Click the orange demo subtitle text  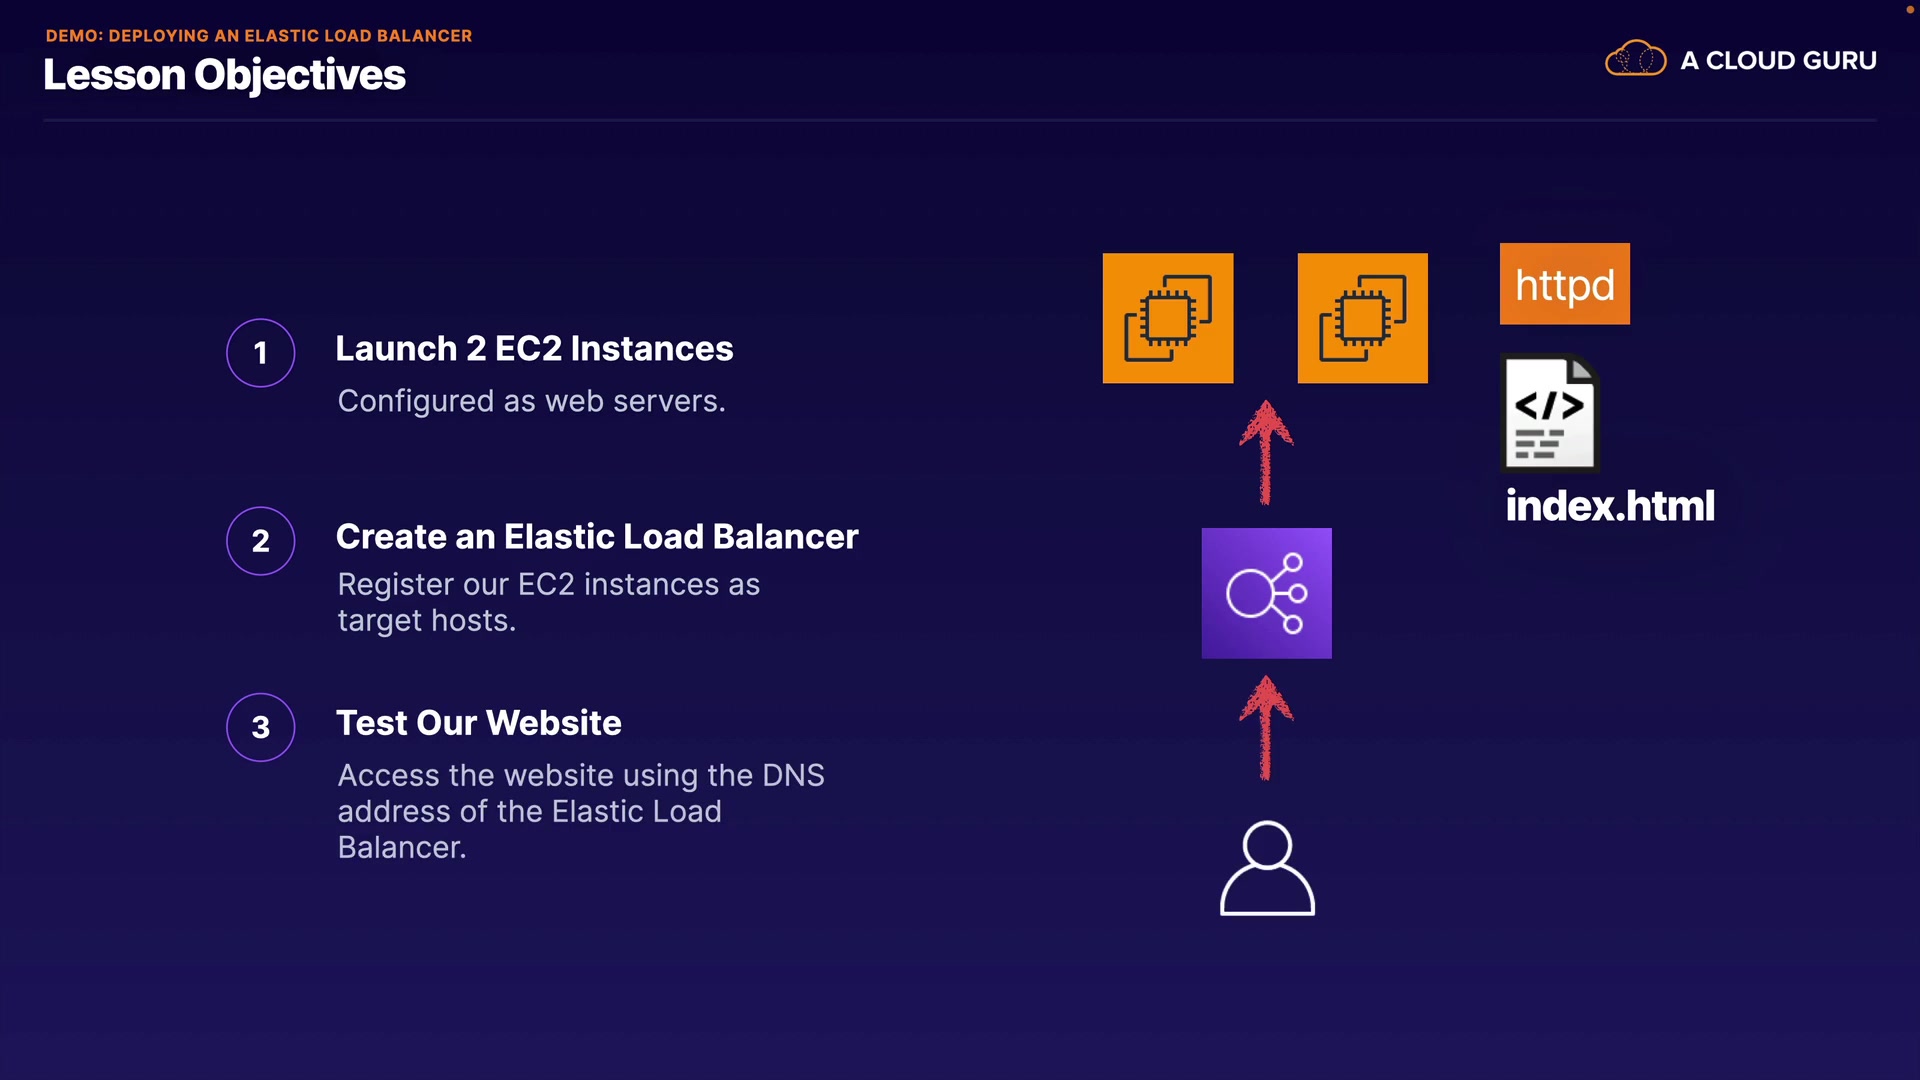[x=258, y=35]
